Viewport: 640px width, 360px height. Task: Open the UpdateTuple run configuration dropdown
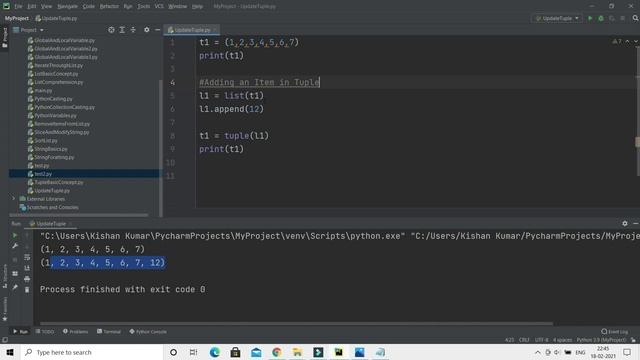[x=557, y=18]
